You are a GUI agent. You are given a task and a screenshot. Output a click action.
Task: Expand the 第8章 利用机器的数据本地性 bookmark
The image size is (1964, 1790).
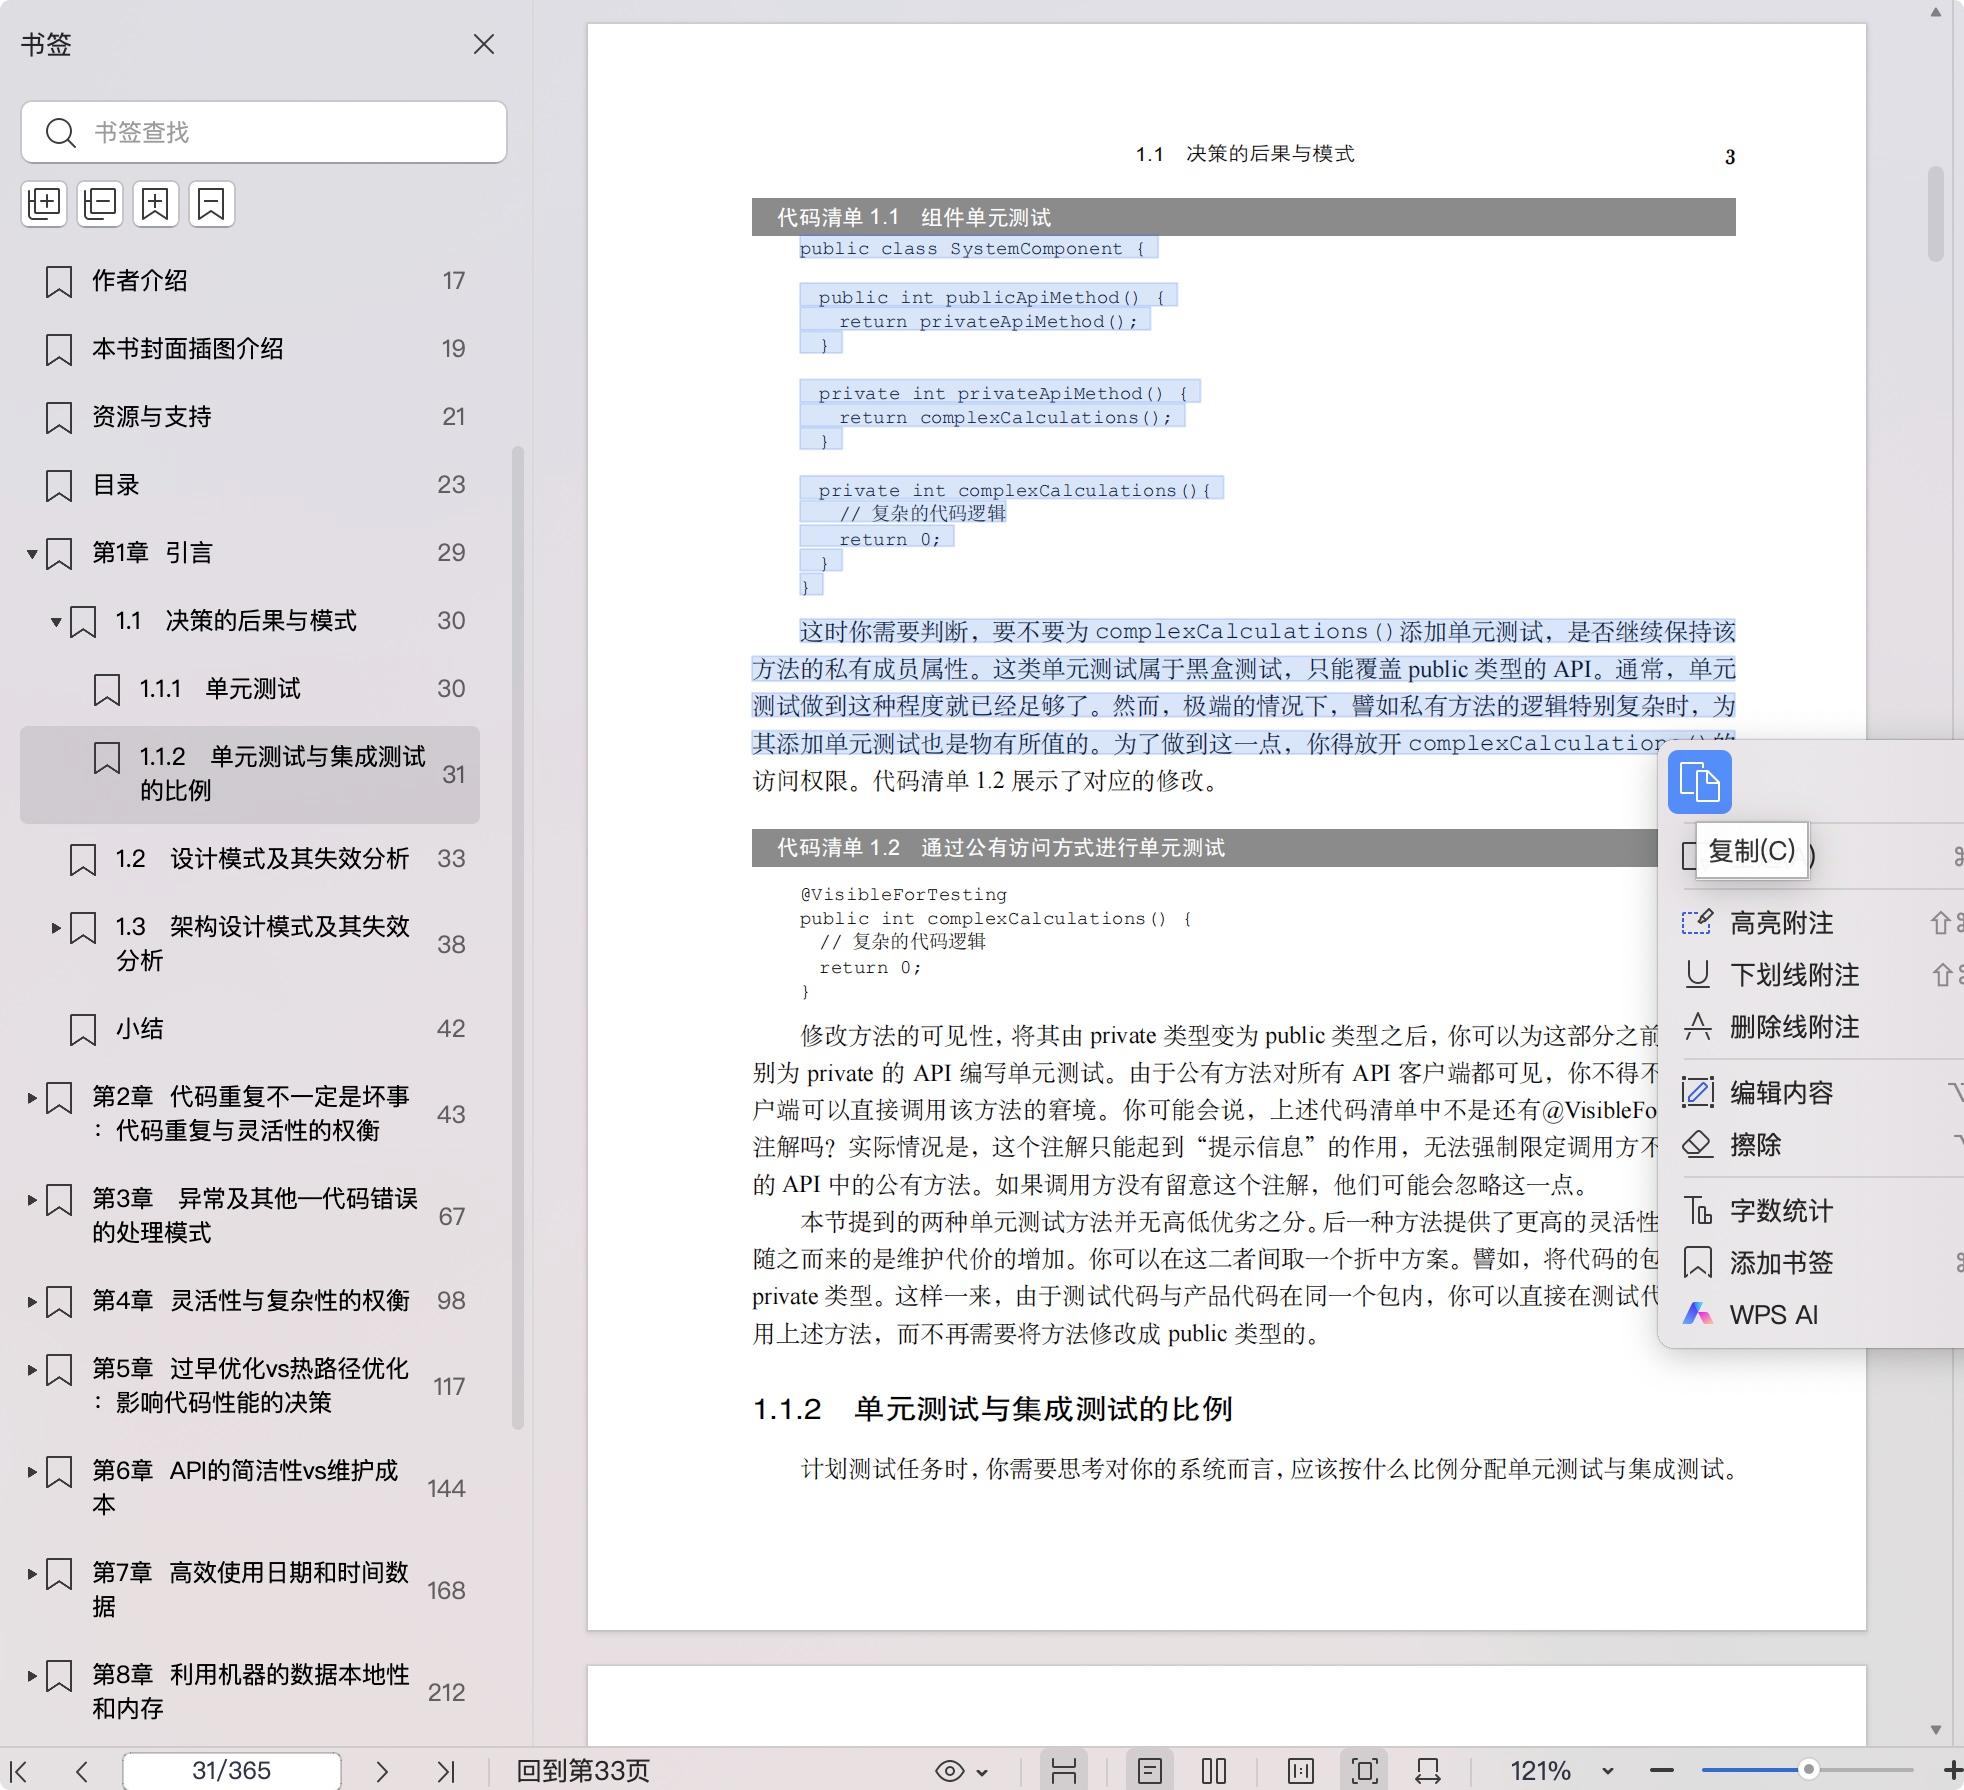[32, 1675]
